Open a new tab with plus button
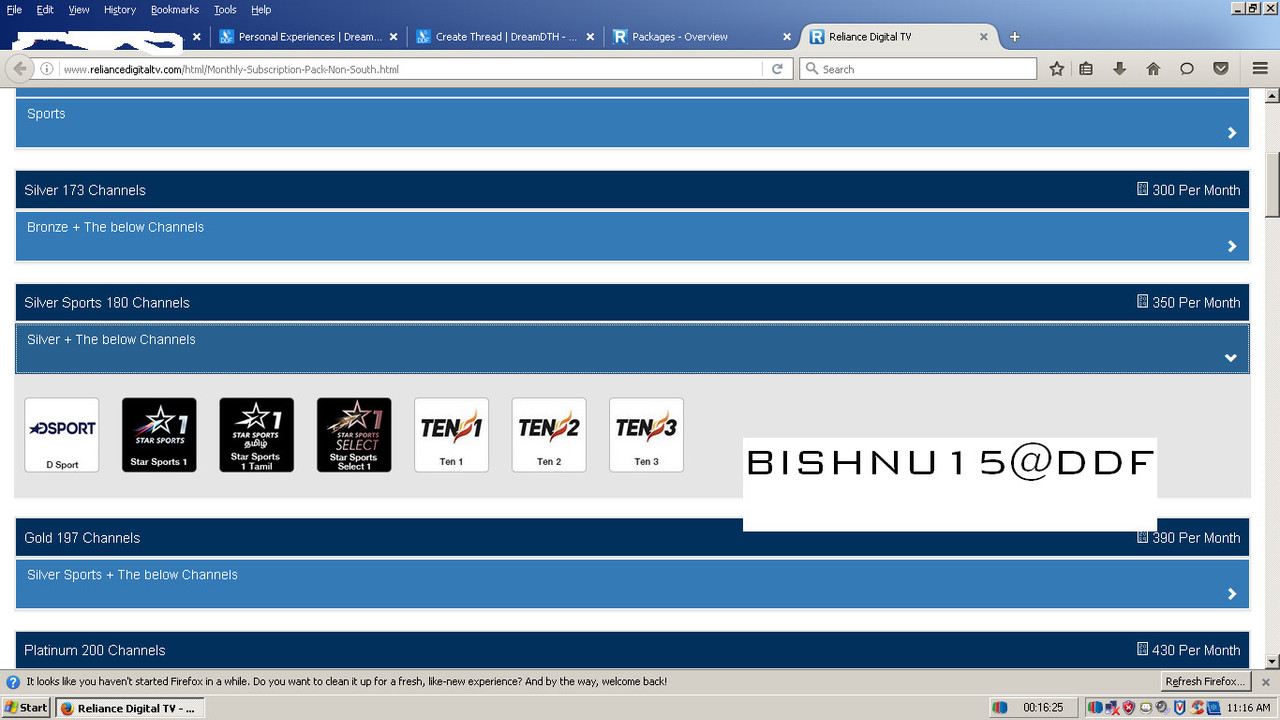The width and height of the screenshot is (1280, 720). (1014, 37)
